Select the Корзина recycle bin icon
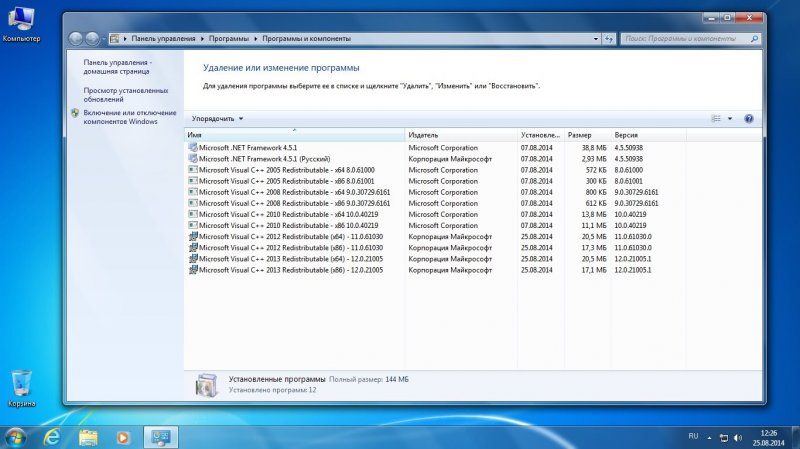The image size is (800, 449). click(21, 389)
